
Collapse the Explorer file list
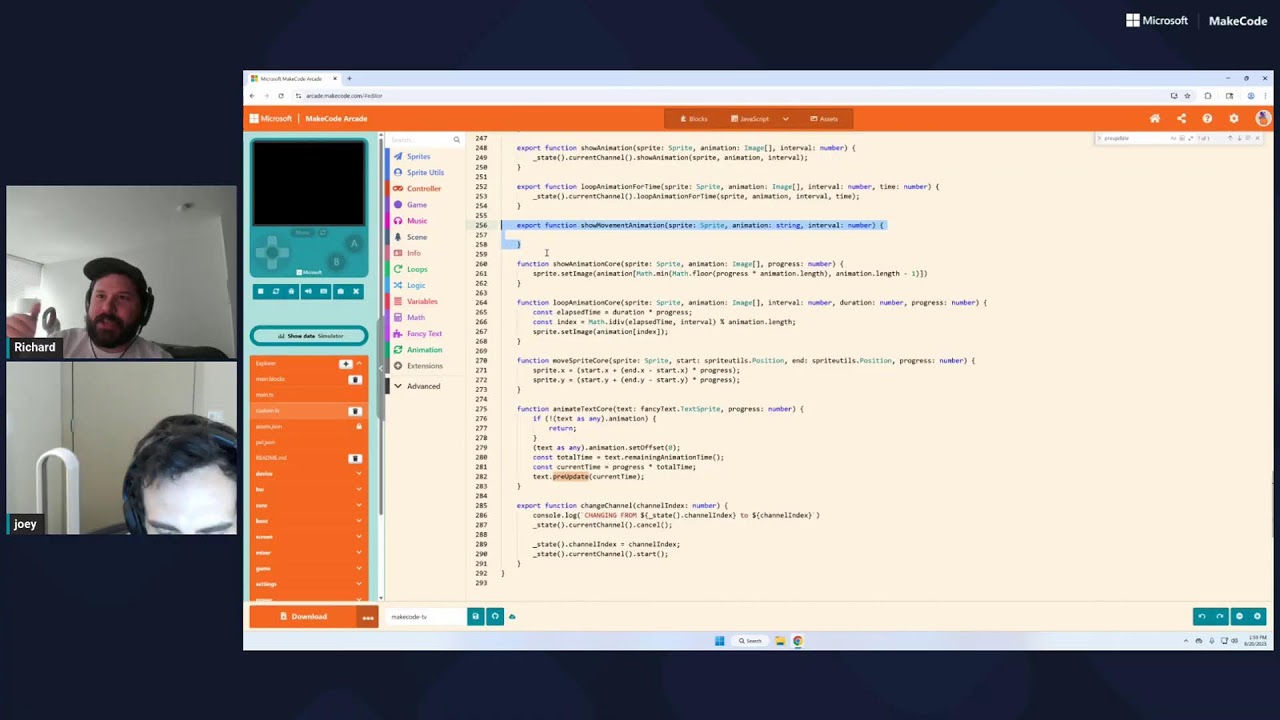[x=360, y=363]
